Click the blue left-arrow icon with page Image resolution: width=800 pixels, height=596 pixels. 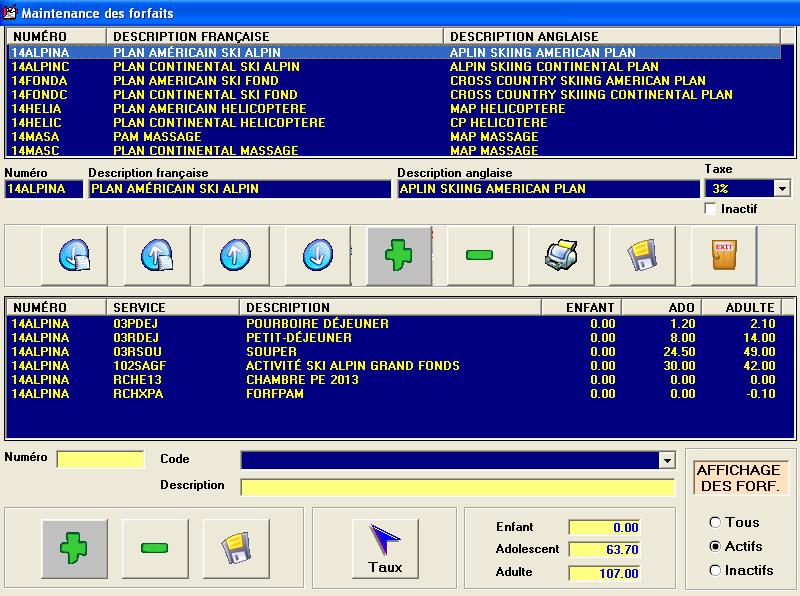click(74, 255)
